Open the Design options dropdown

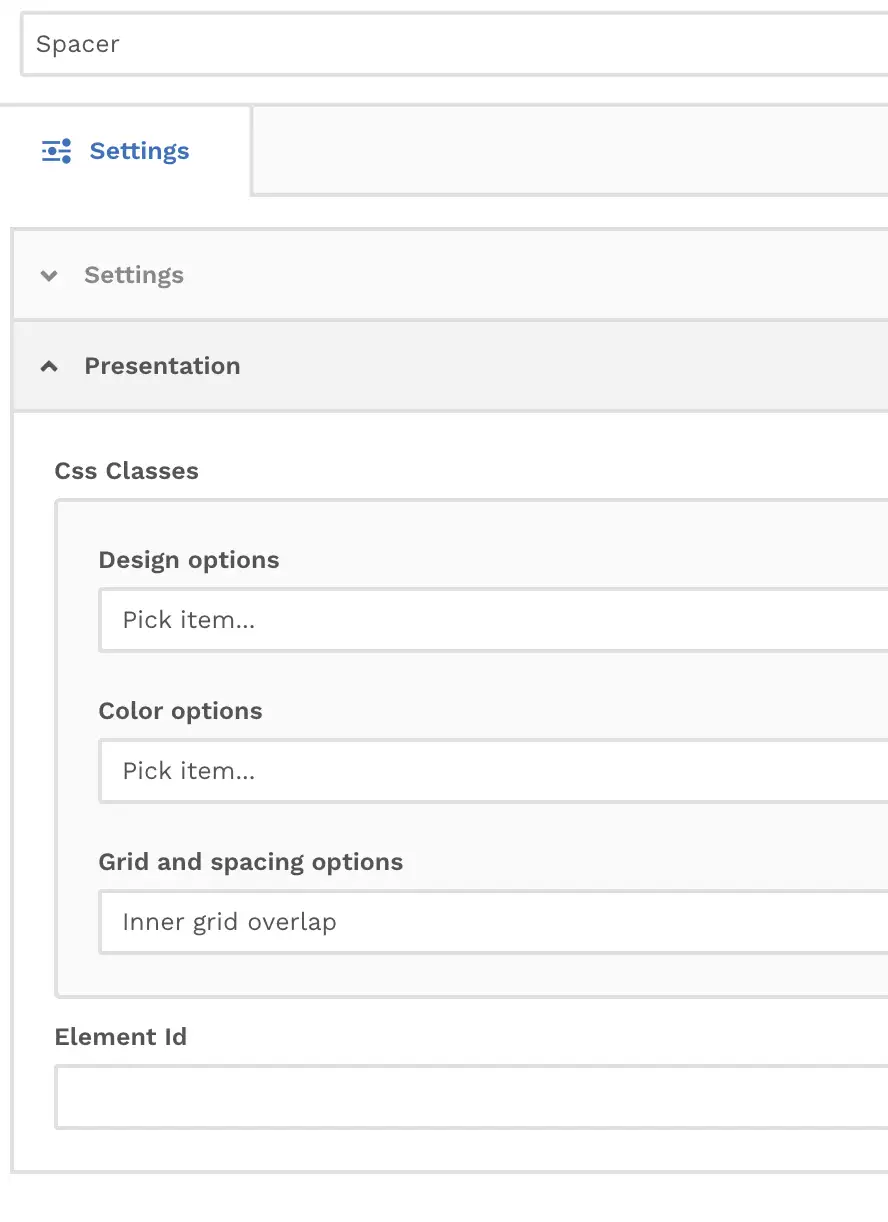(x=494, y=620)
